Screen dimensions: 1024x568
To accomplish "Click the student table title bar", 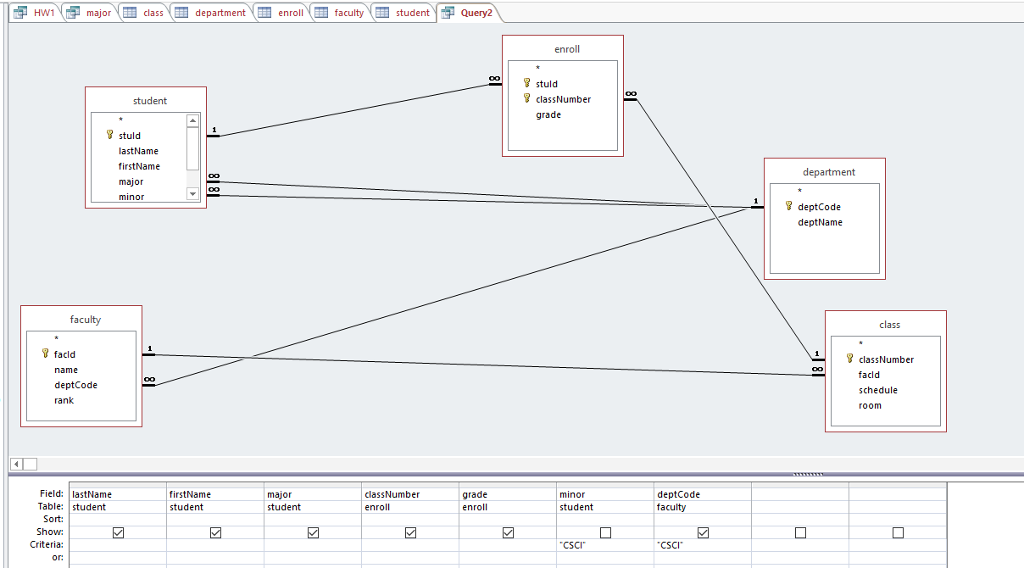I will click(x=146, y=101).
